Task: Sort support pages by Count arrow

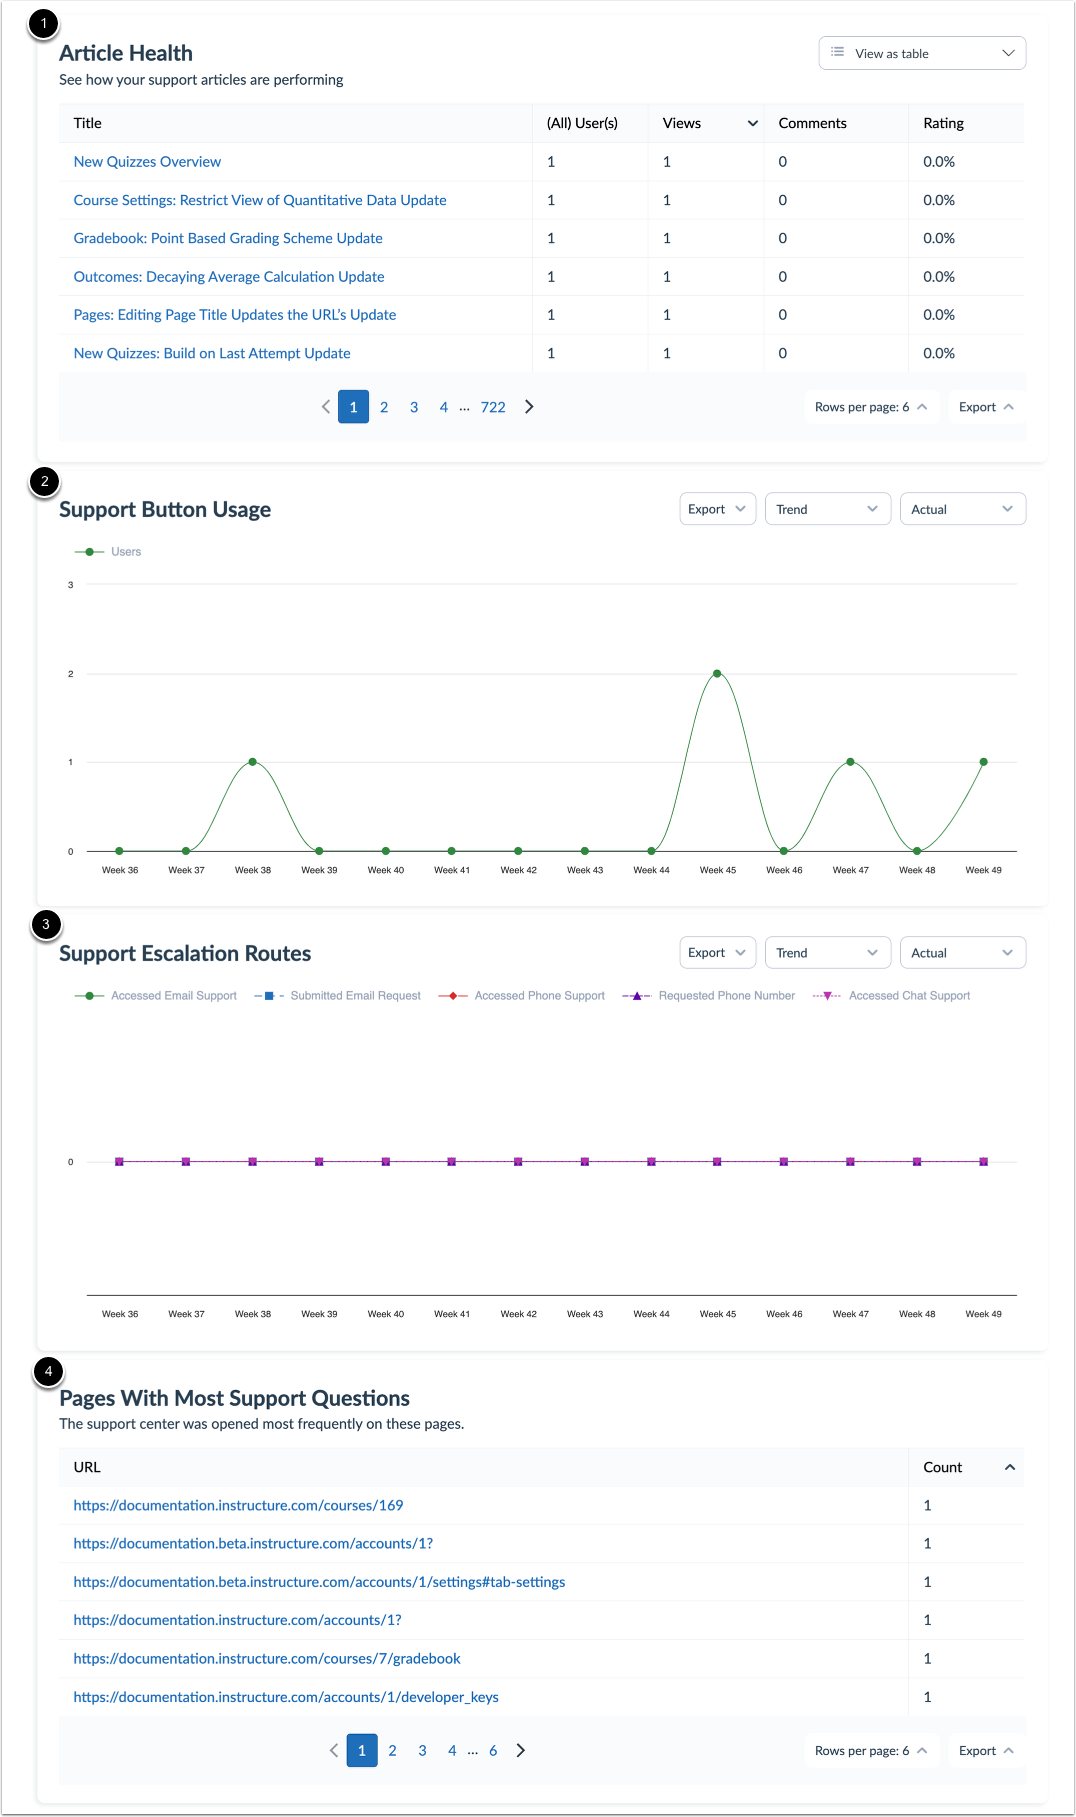Action: [x=1010, y=1467]
